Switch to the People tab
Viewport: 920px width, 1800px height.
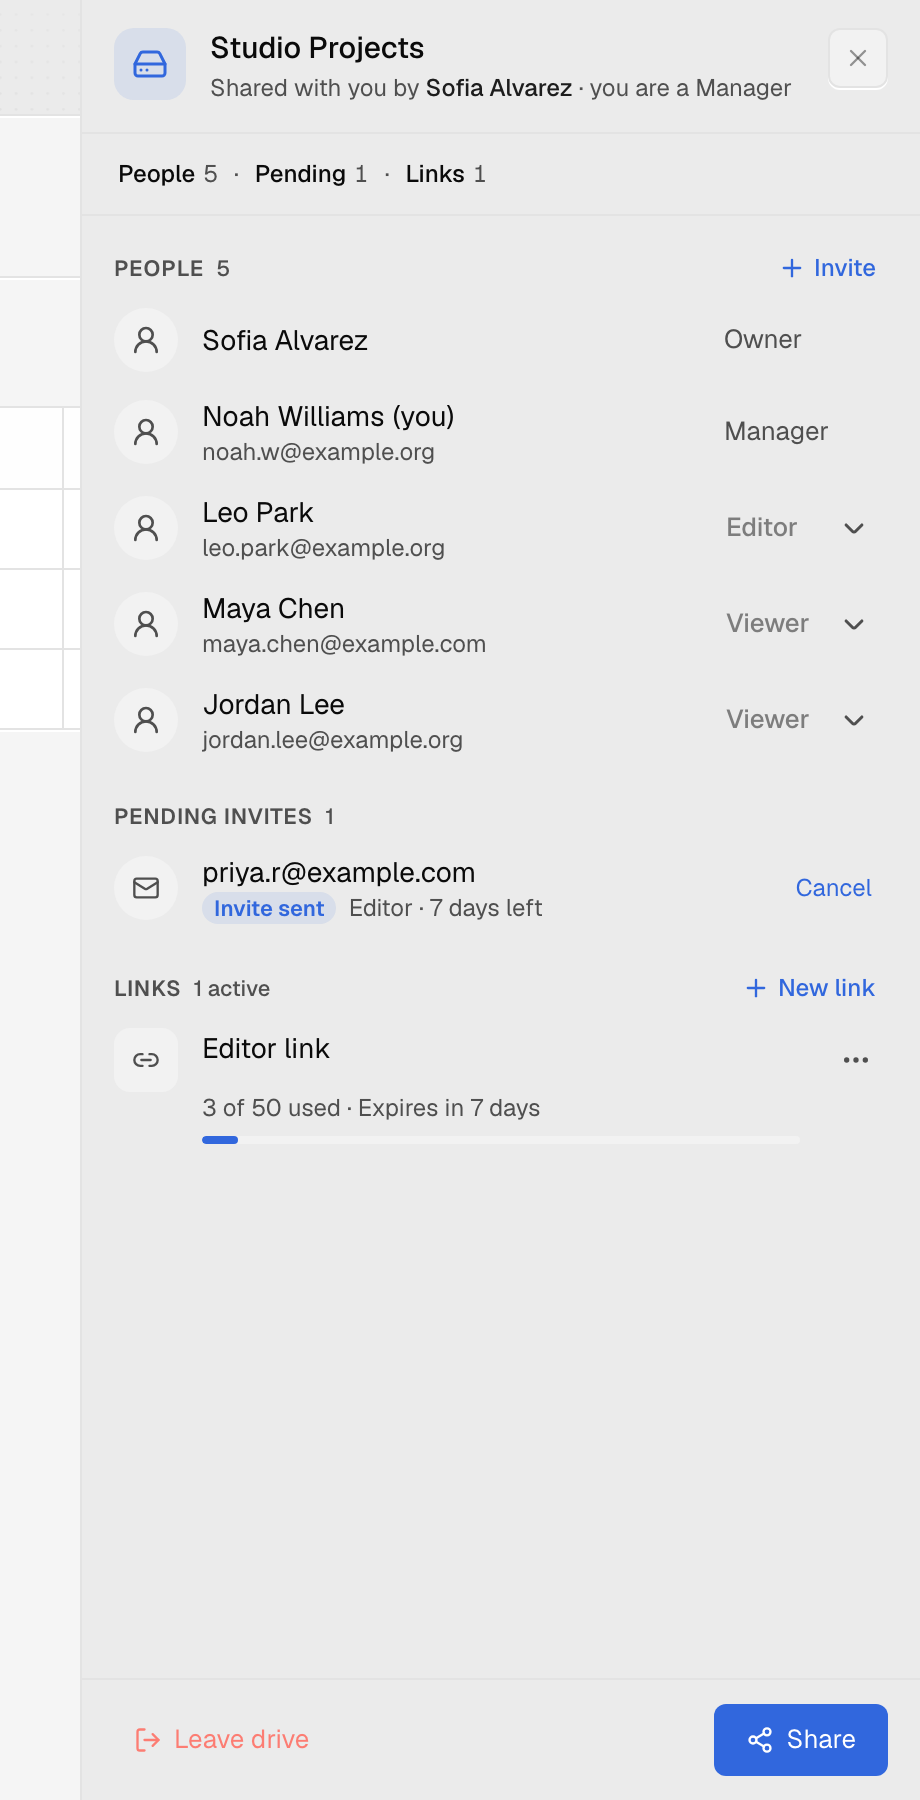pyautogui.click(x=167, y=174)
